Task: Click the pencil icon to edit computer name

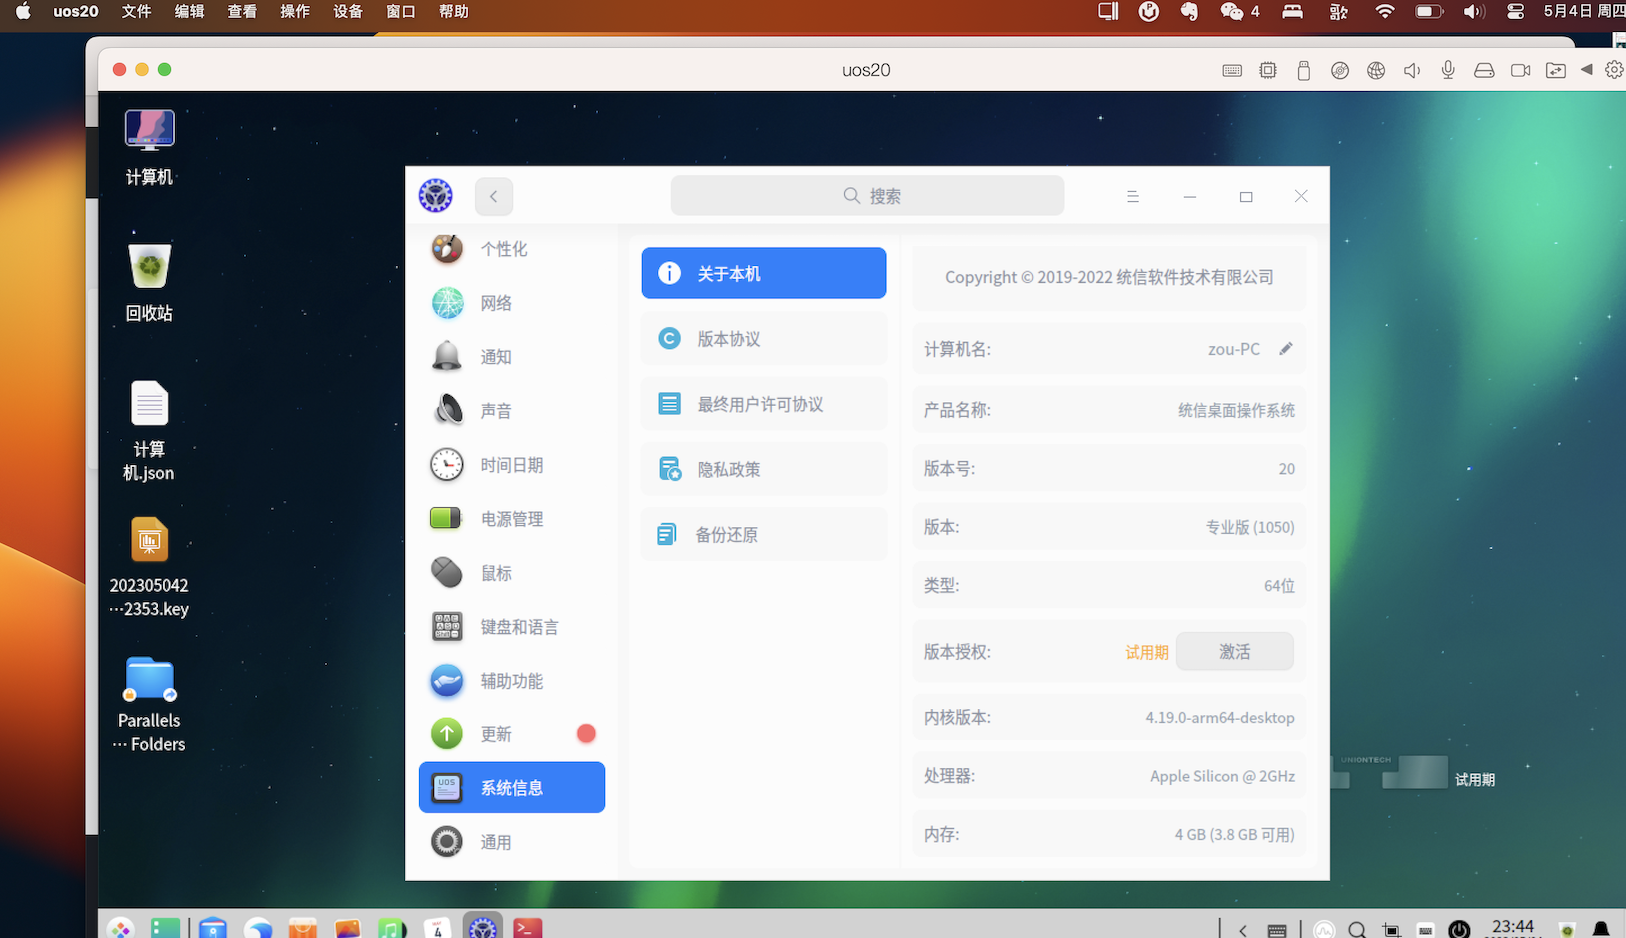Action: click(1286, 349)
